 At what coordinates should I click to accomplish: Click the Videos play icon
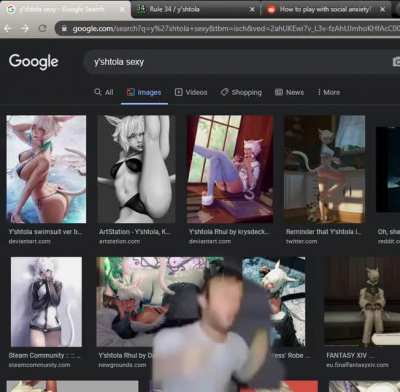(x=179, y=92)
